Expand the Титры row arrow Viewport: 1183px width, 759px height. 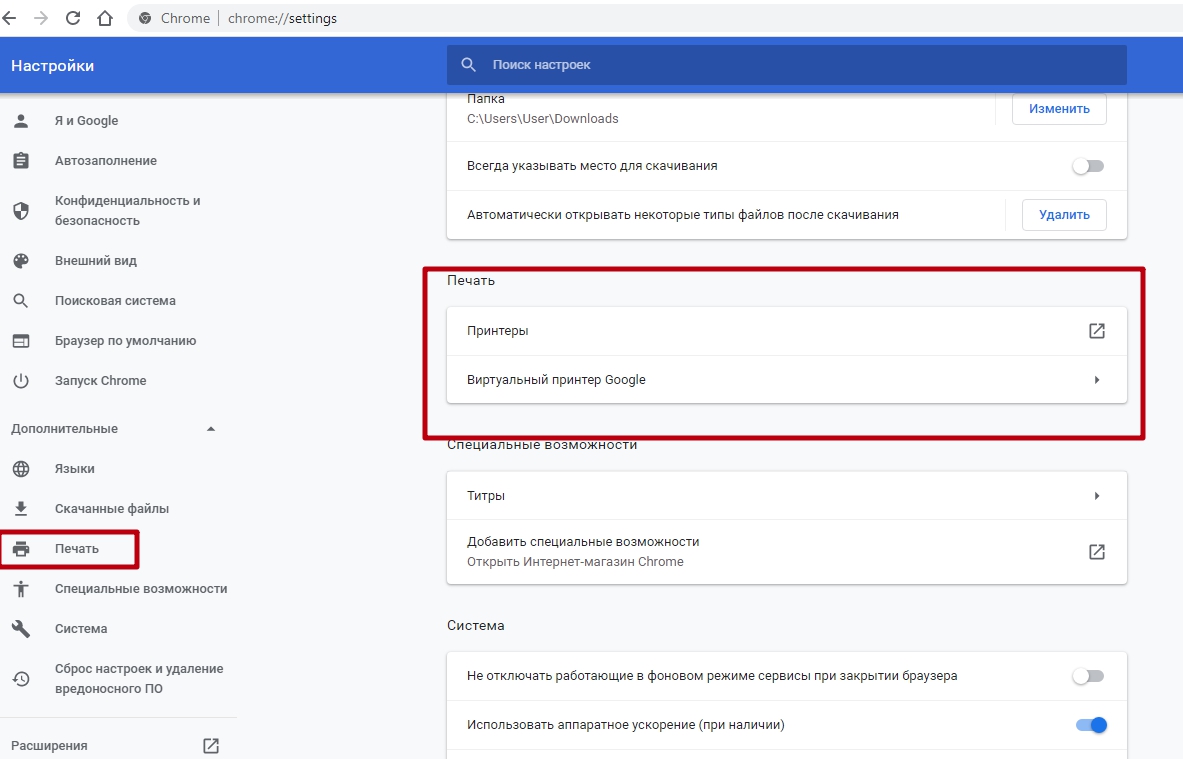[1096, 496]
